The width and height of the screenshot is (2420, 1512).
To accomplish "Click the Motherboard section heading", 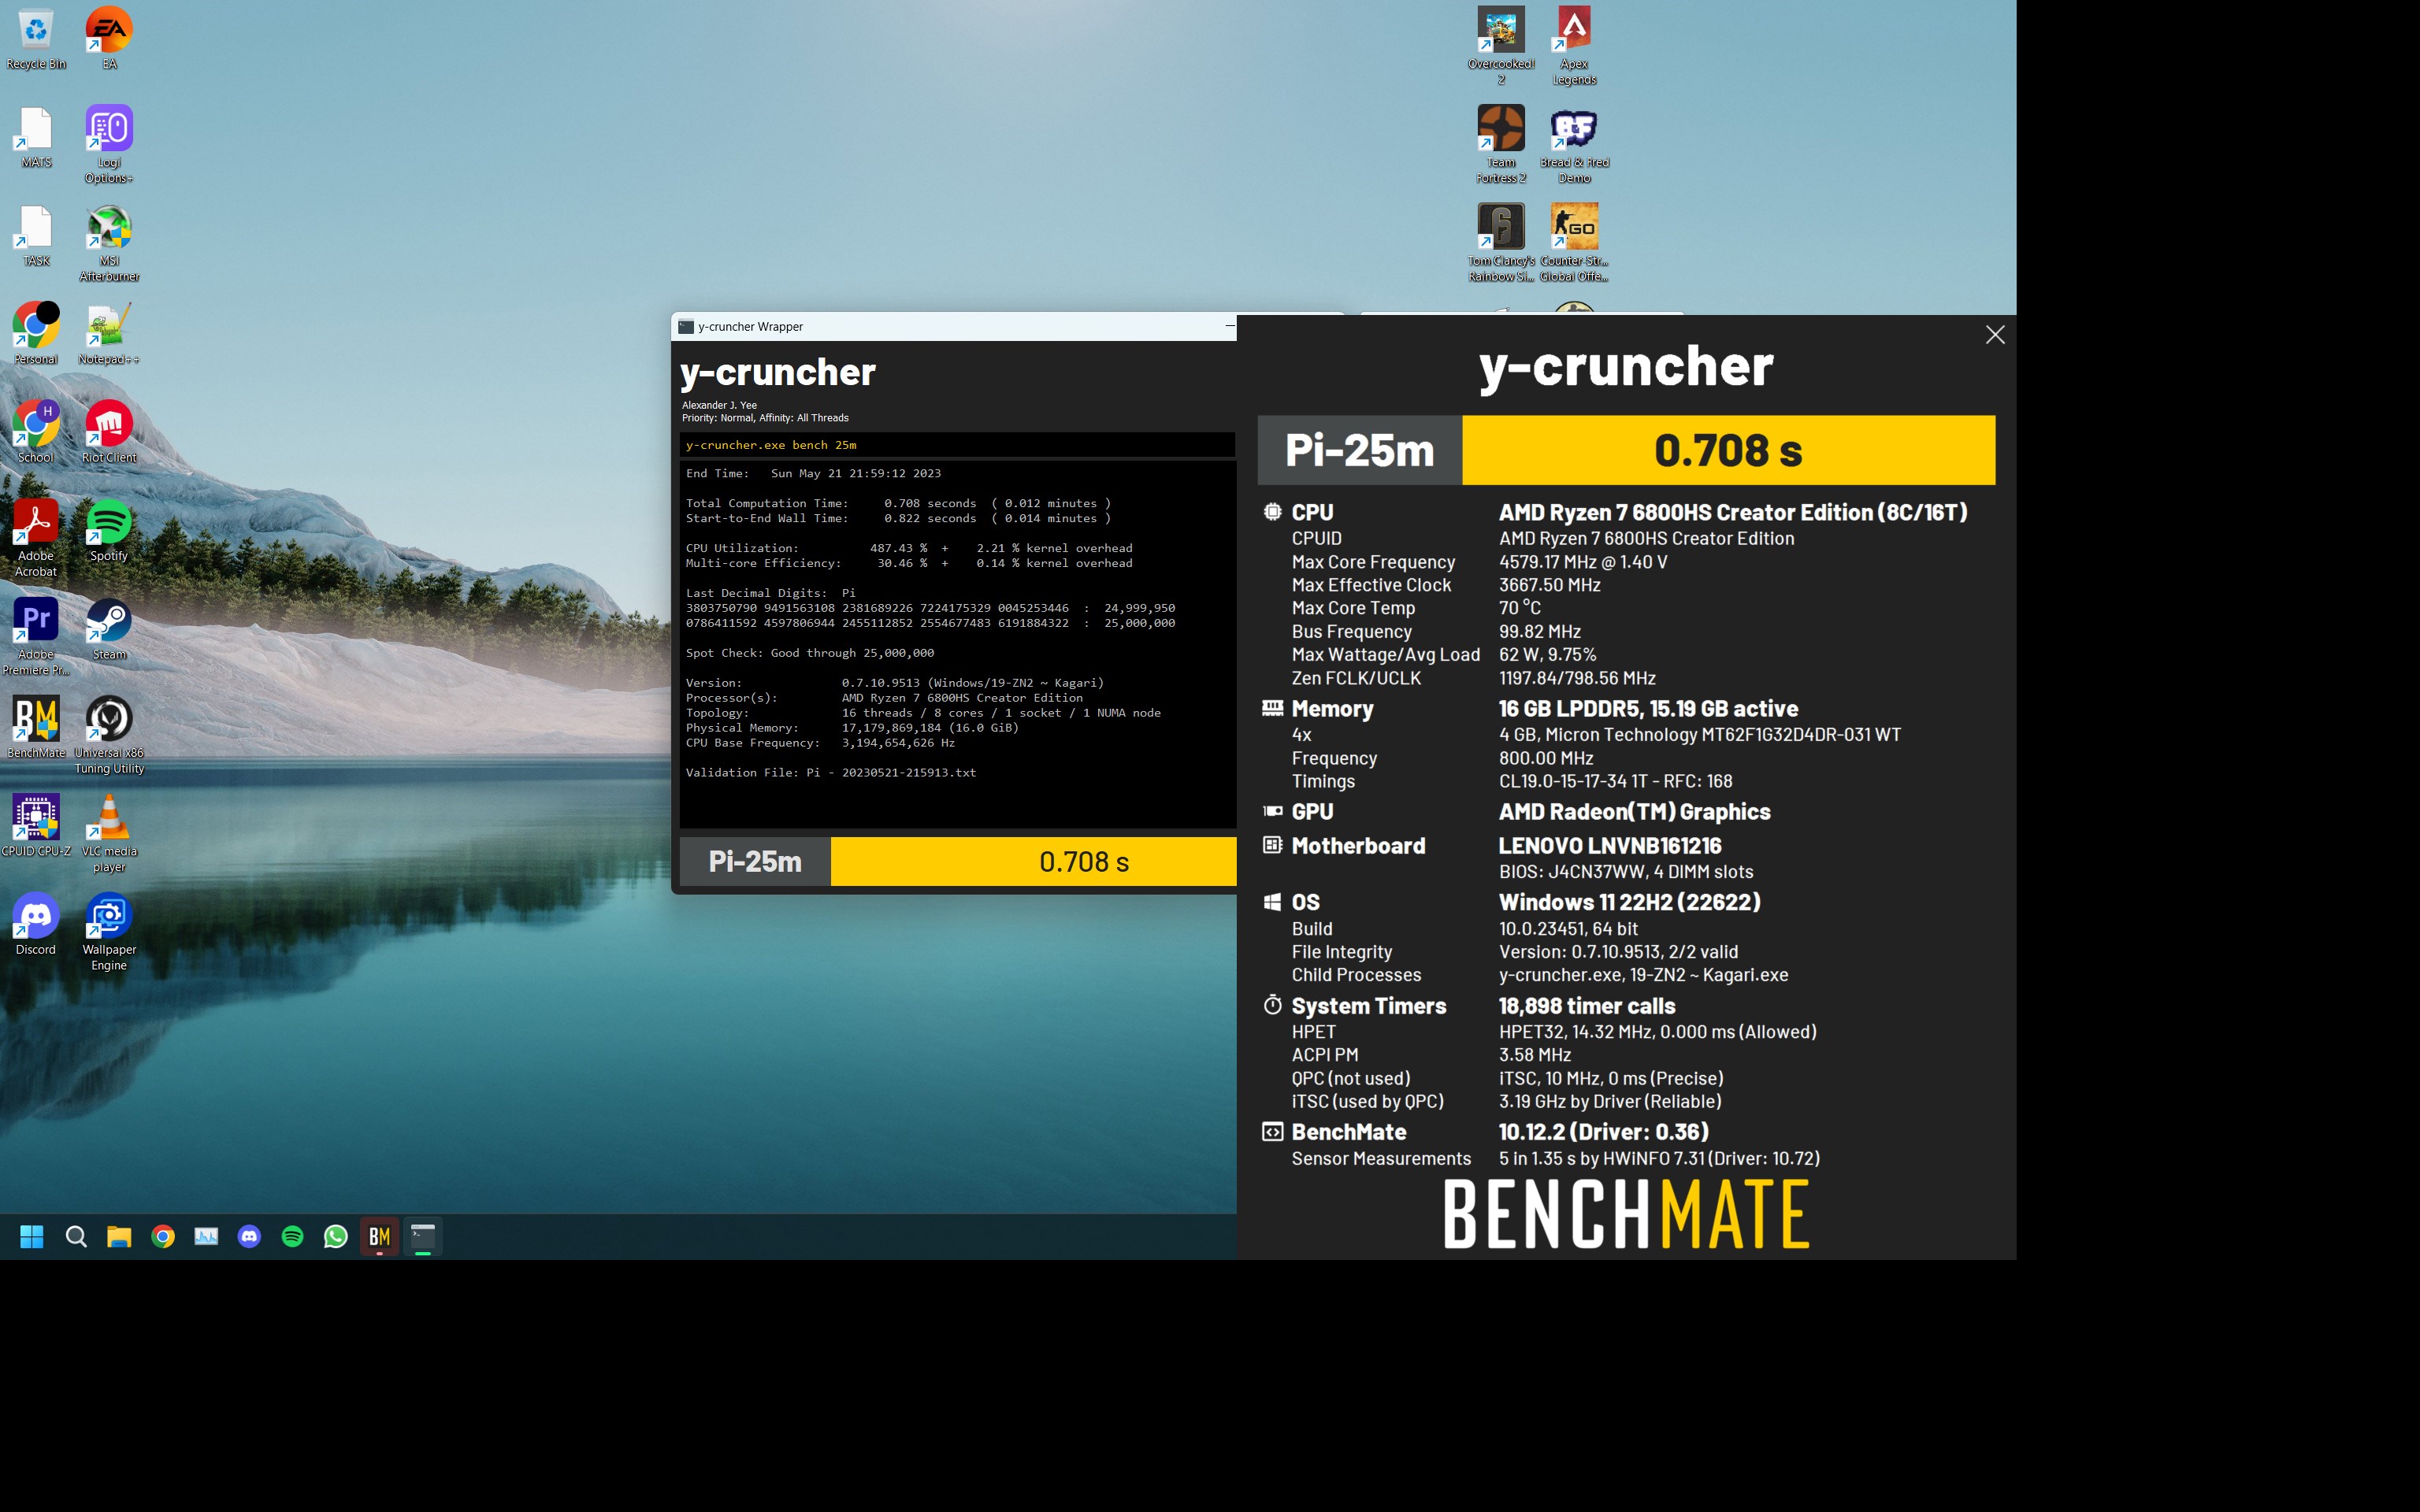I will (x=1358, y=845).
